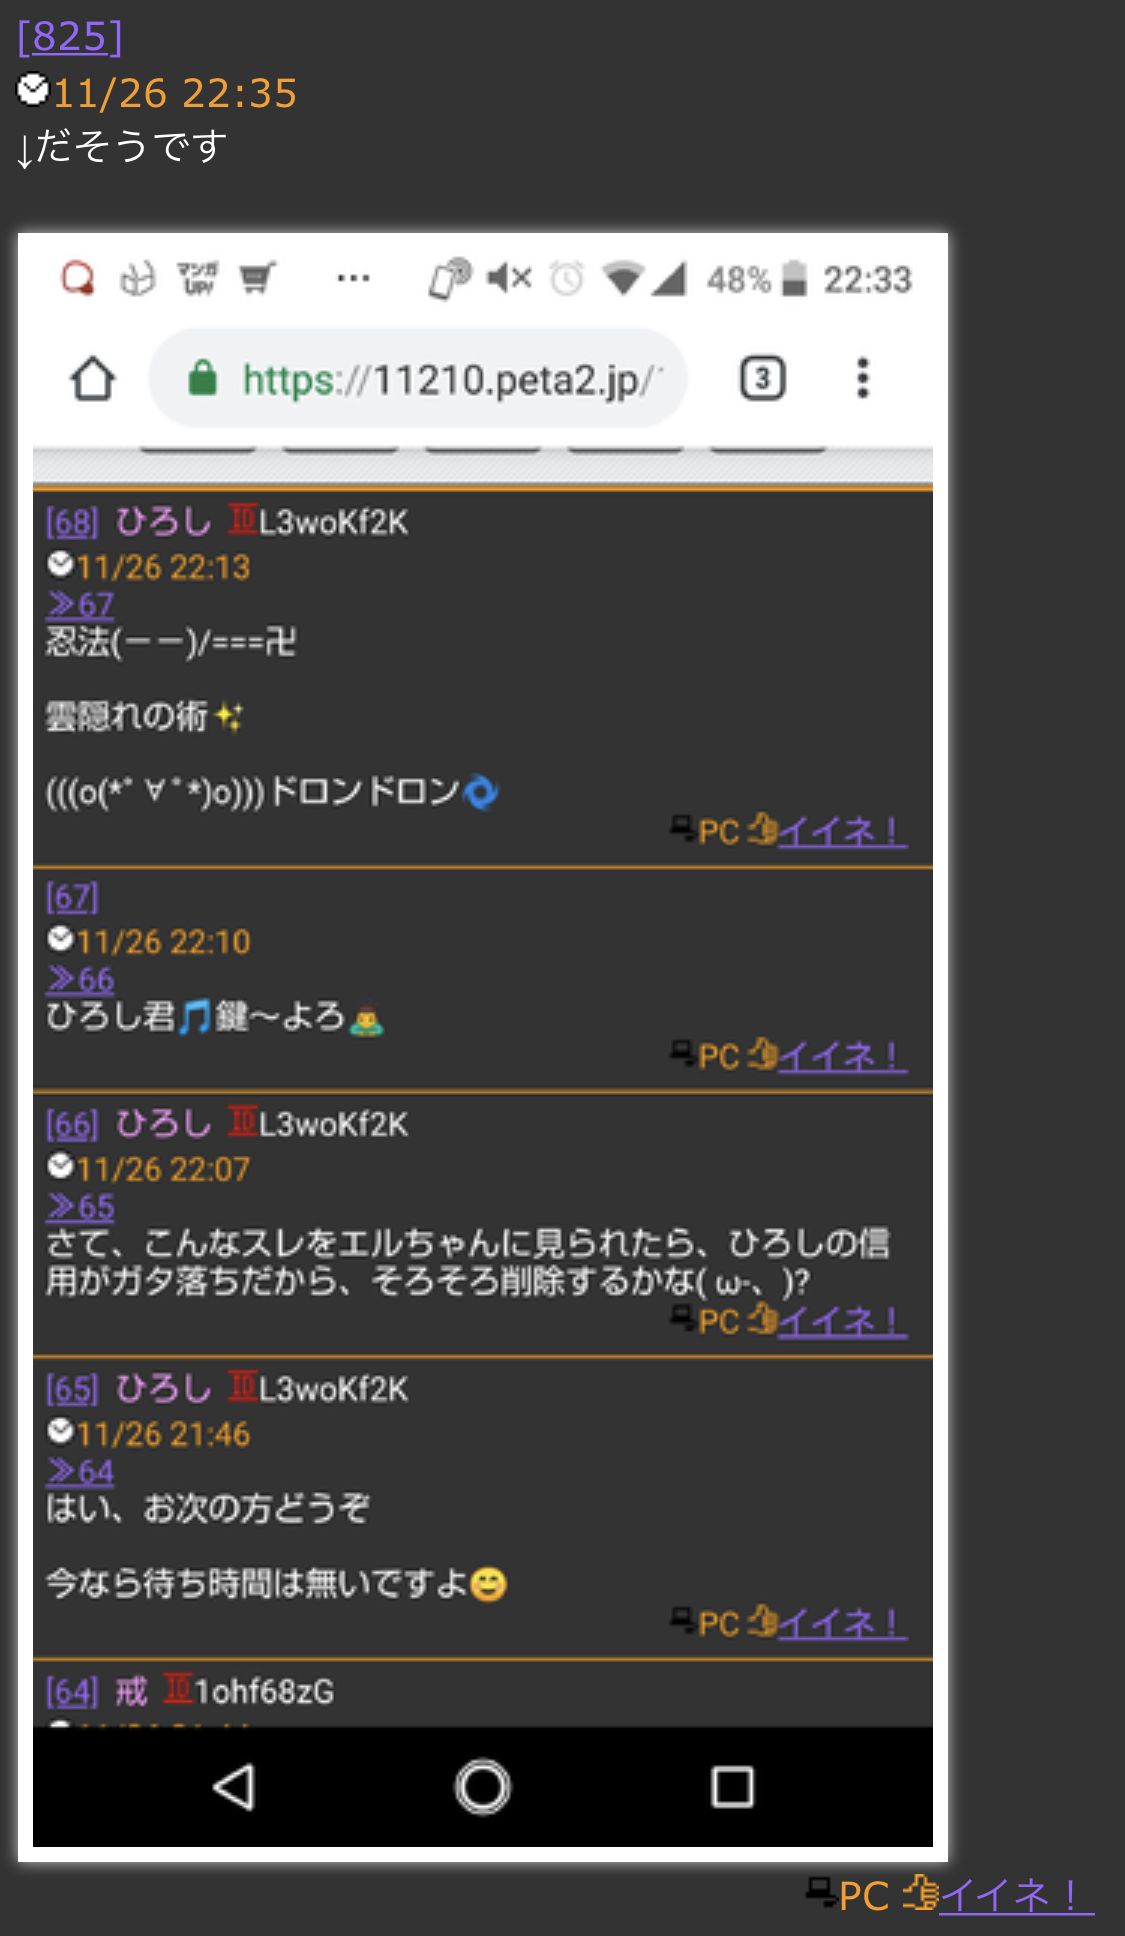Tap the Android home circle icon

(x=483, y=1787)
